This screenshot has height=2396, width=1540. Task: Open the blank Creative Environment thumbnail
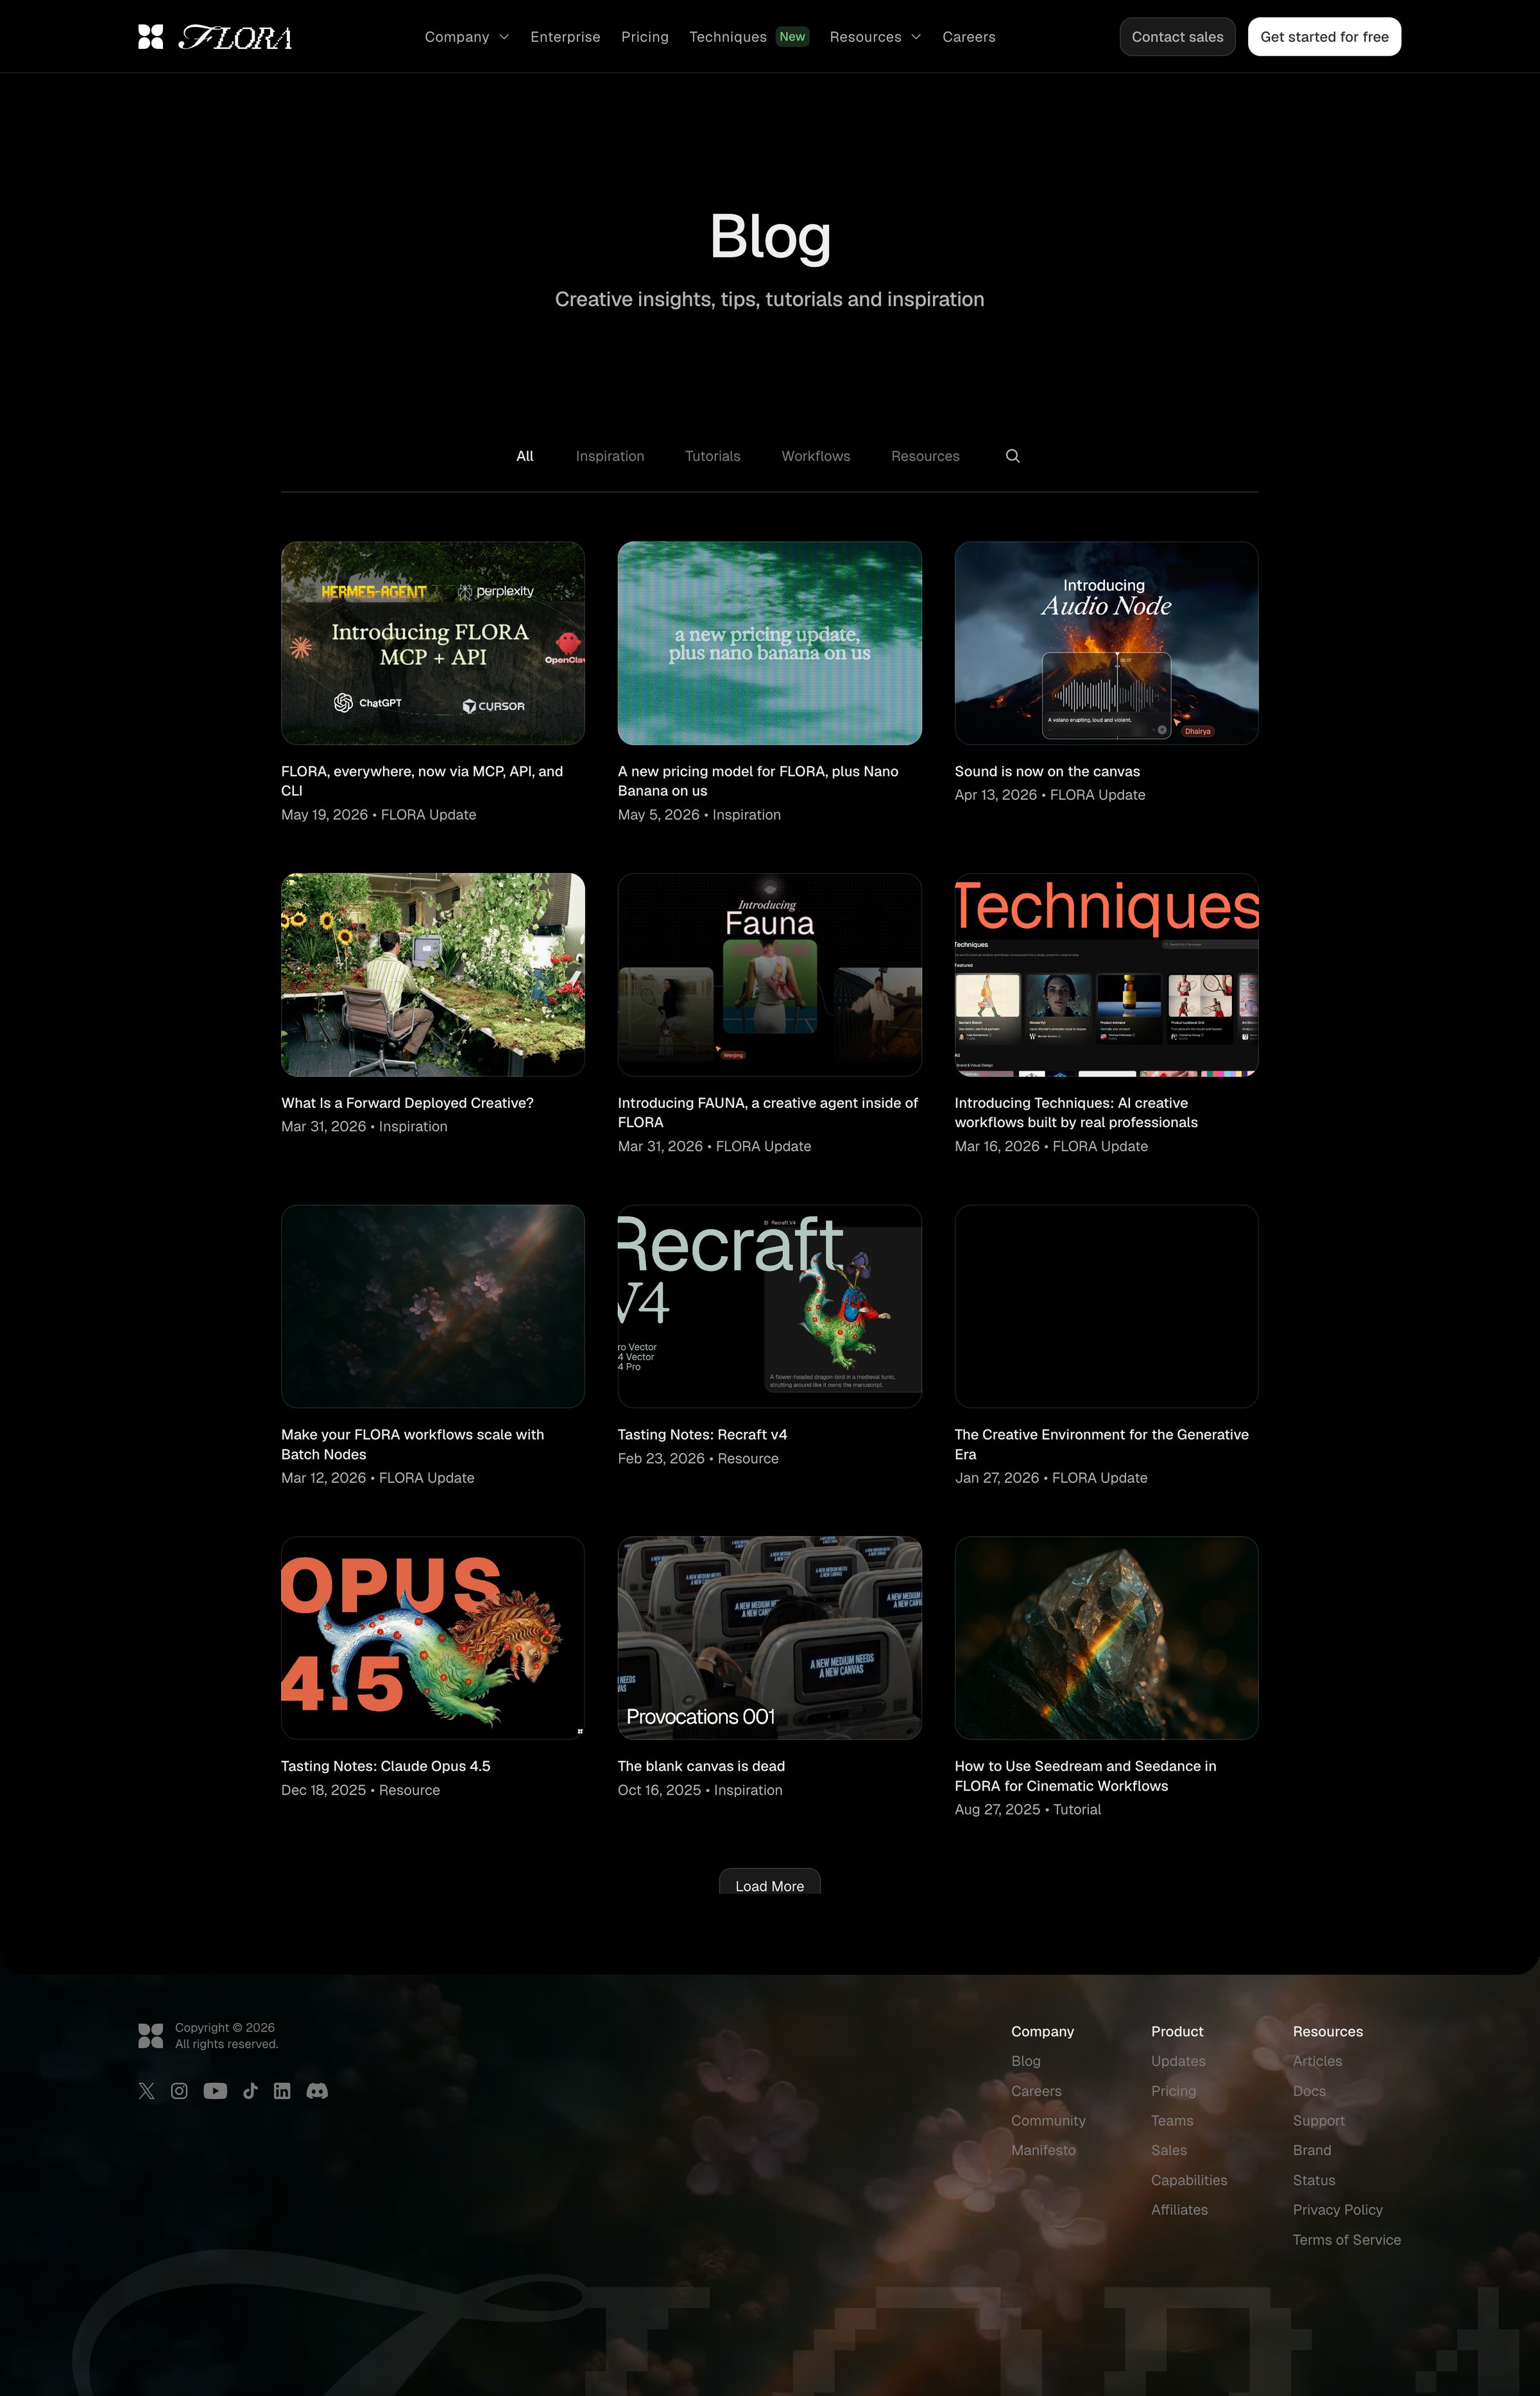click(1106, 1306)
